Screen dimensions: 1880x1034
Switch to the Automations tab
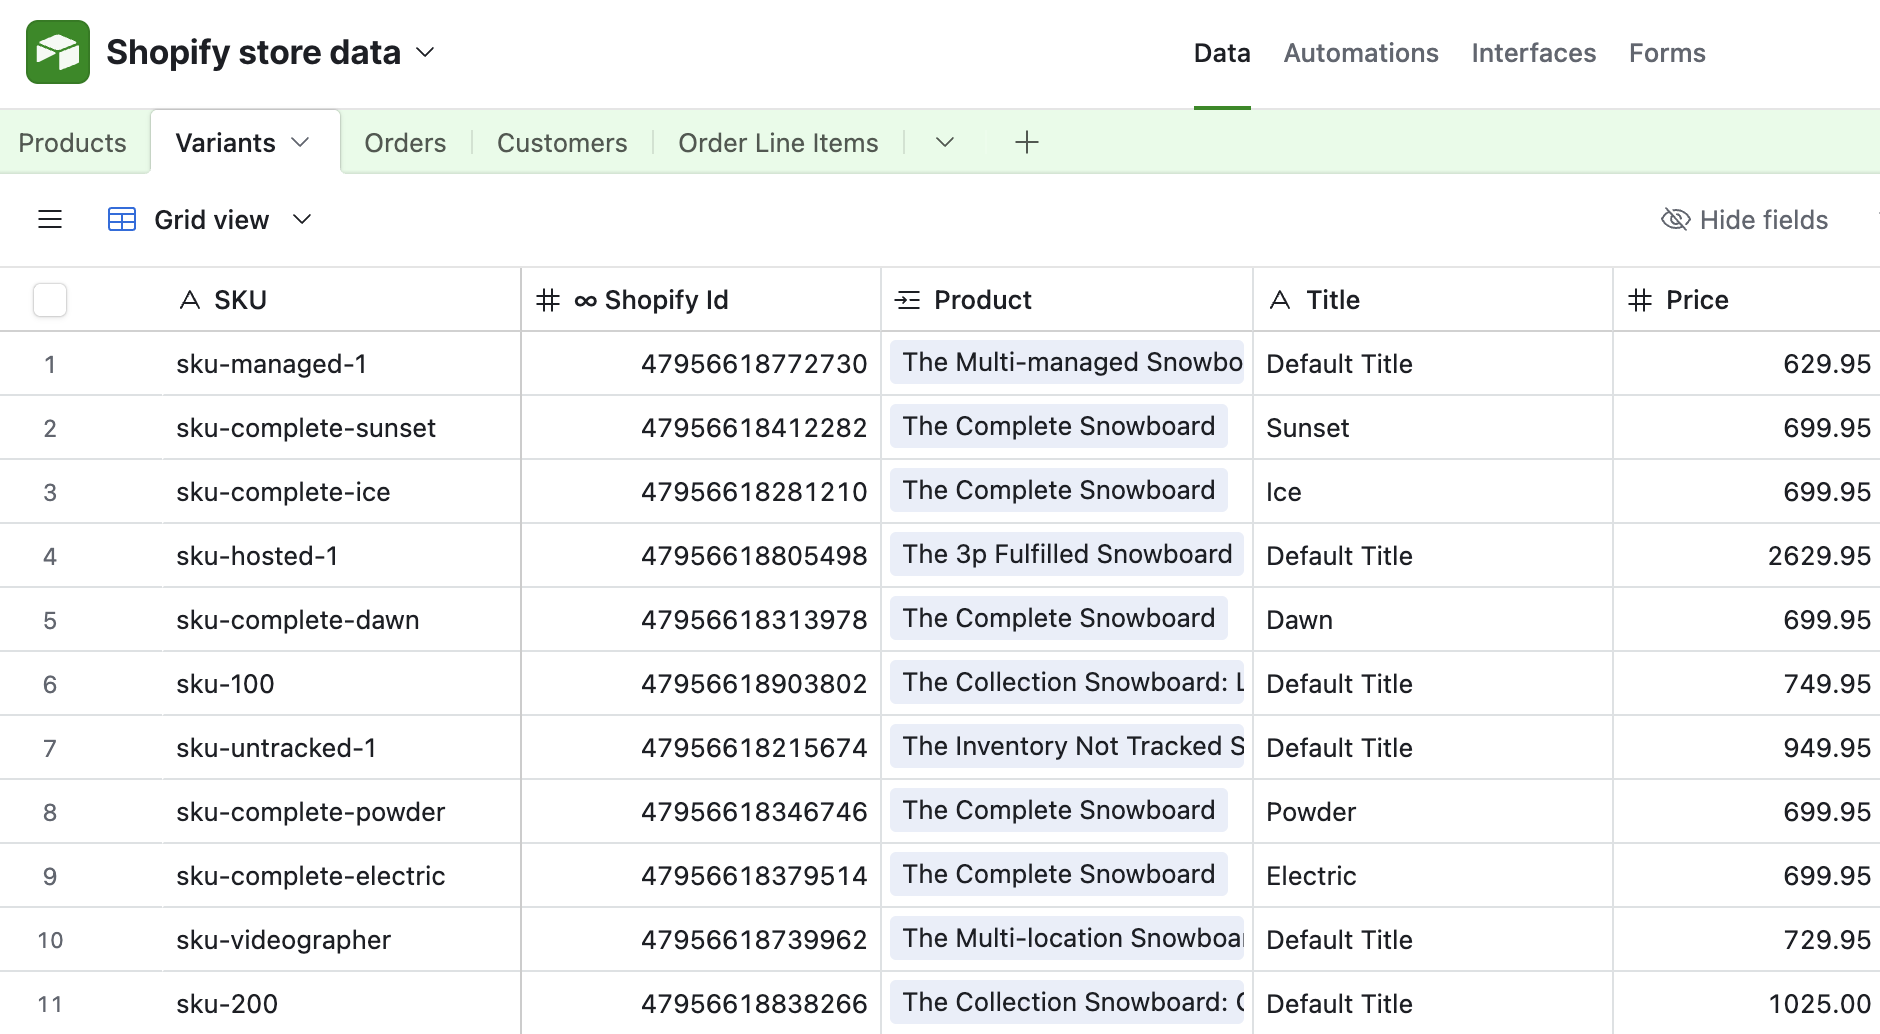click(1360, 52)
